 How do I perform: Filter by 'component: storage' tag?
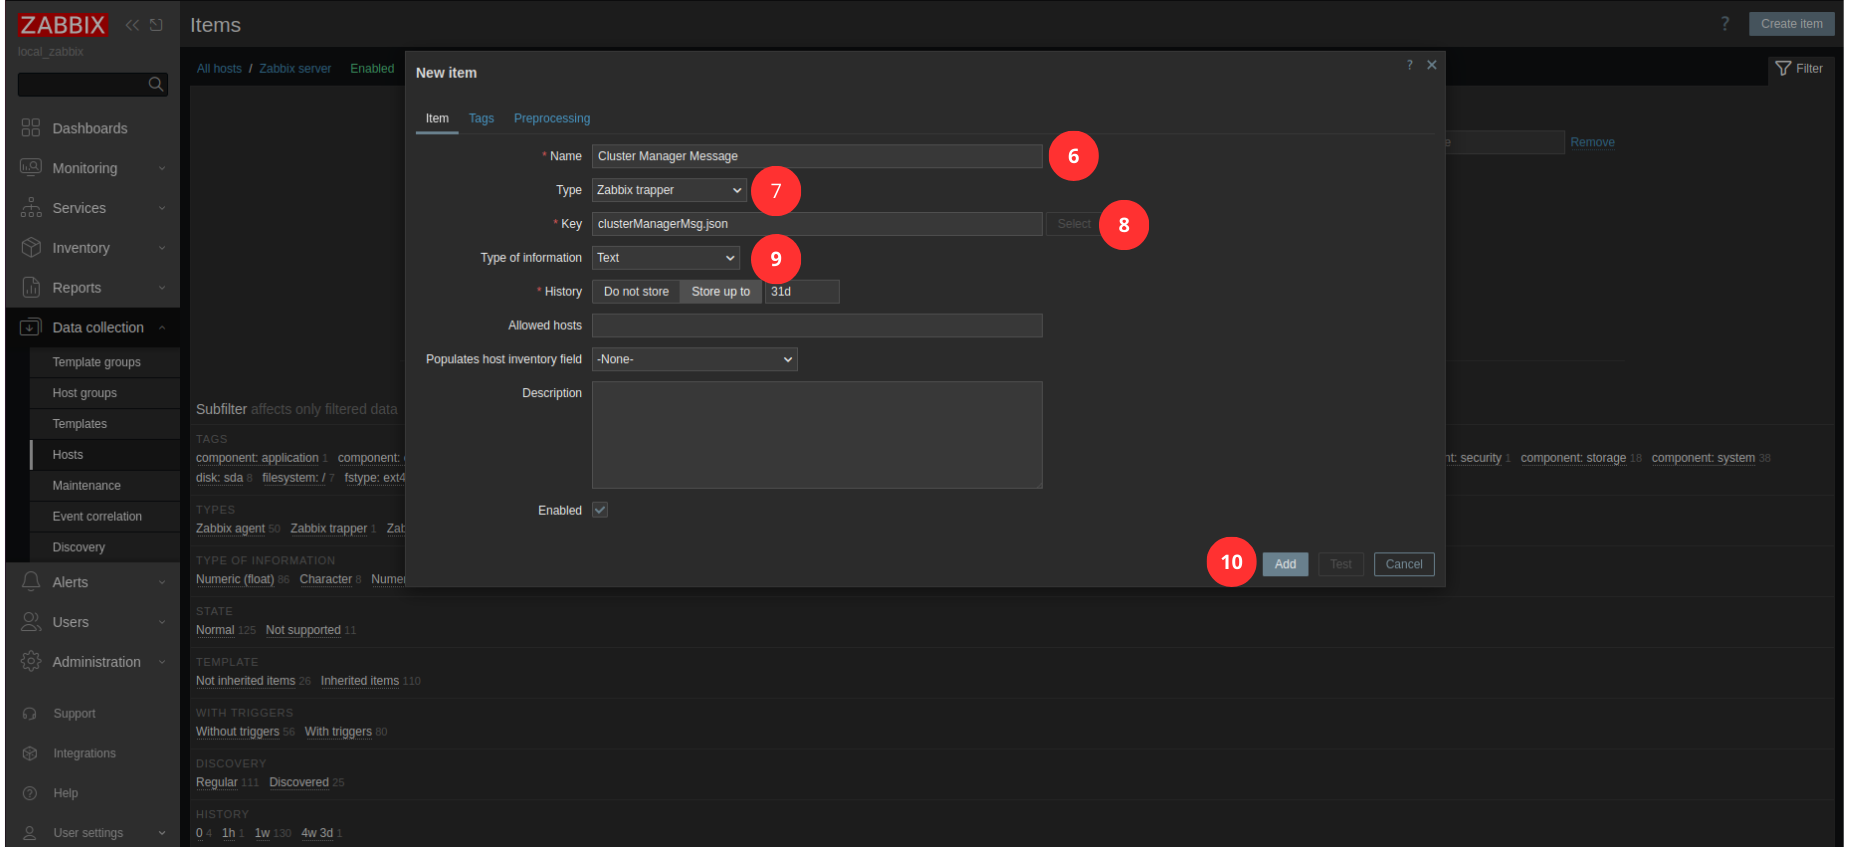1573,458
